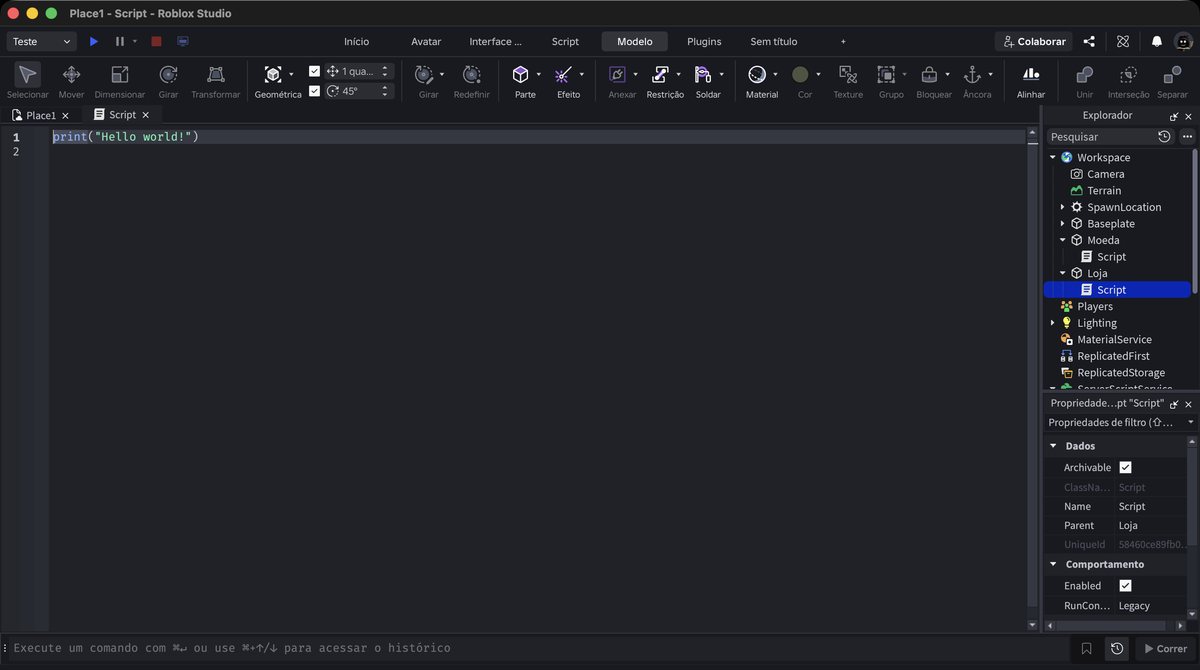The height and width of the screenshot is (670, 1200).
Task: Click the Separar icon
Action: [1172, 75]
